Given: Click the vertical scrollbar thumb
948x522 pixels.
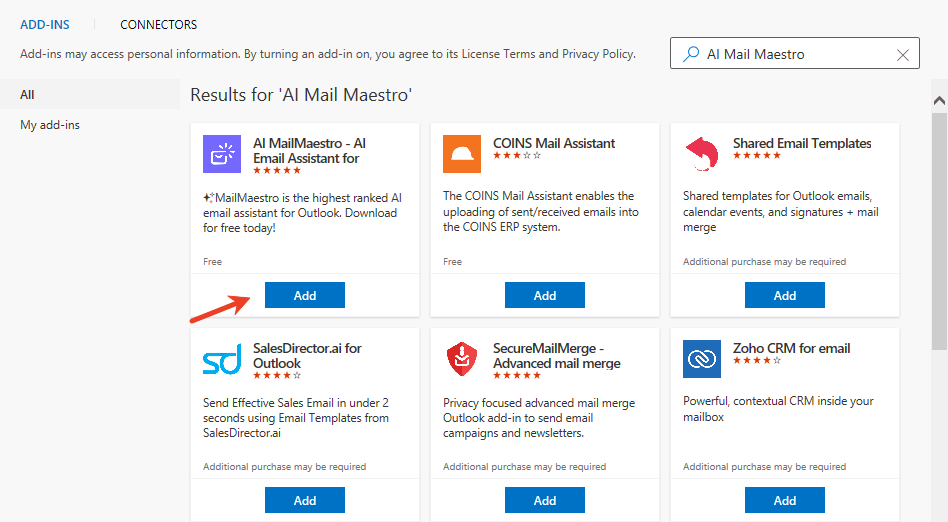Looking at the screenshot, I should (939, 231).
